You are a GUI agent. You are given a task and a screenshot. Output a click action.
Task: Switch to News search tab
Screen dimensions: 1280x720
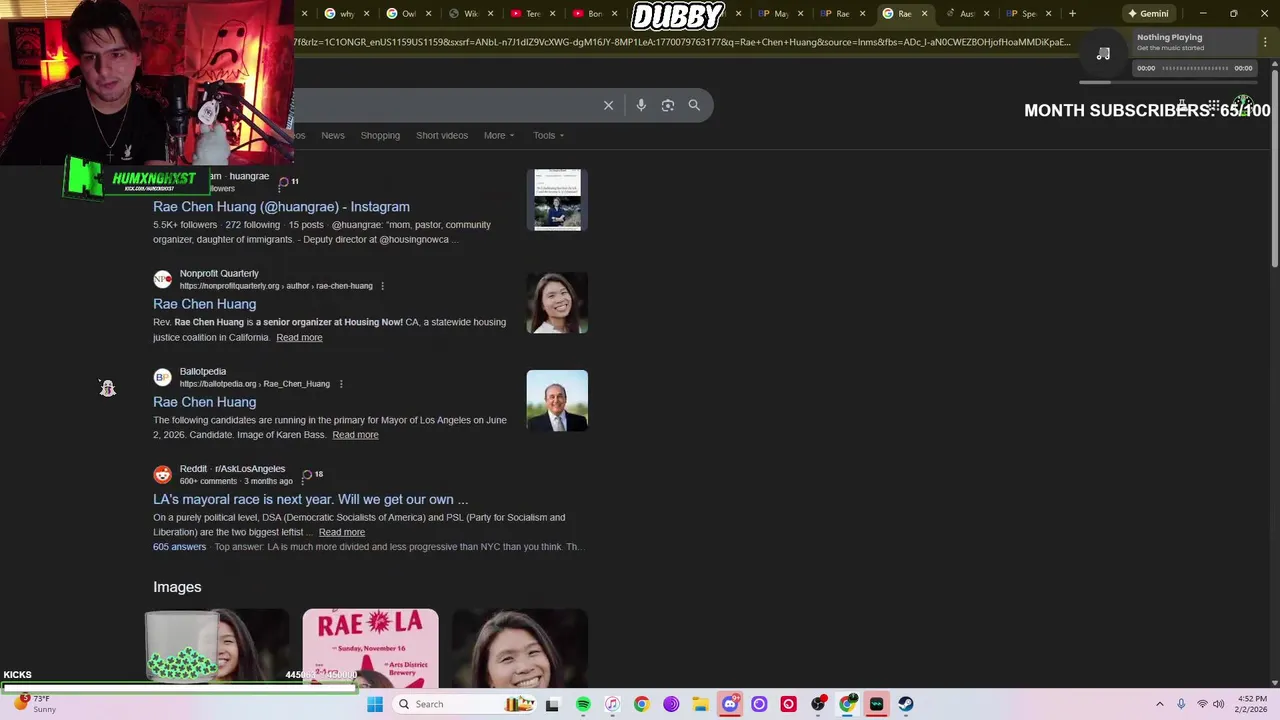(333, 136)
